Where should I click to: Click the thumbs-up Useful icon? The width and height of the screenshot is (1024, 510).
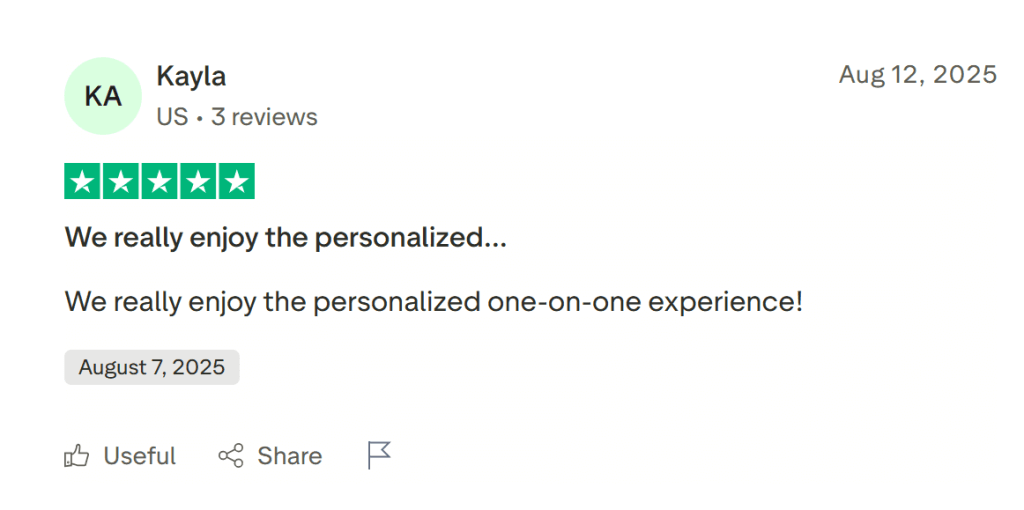click(x=77, y=457)
